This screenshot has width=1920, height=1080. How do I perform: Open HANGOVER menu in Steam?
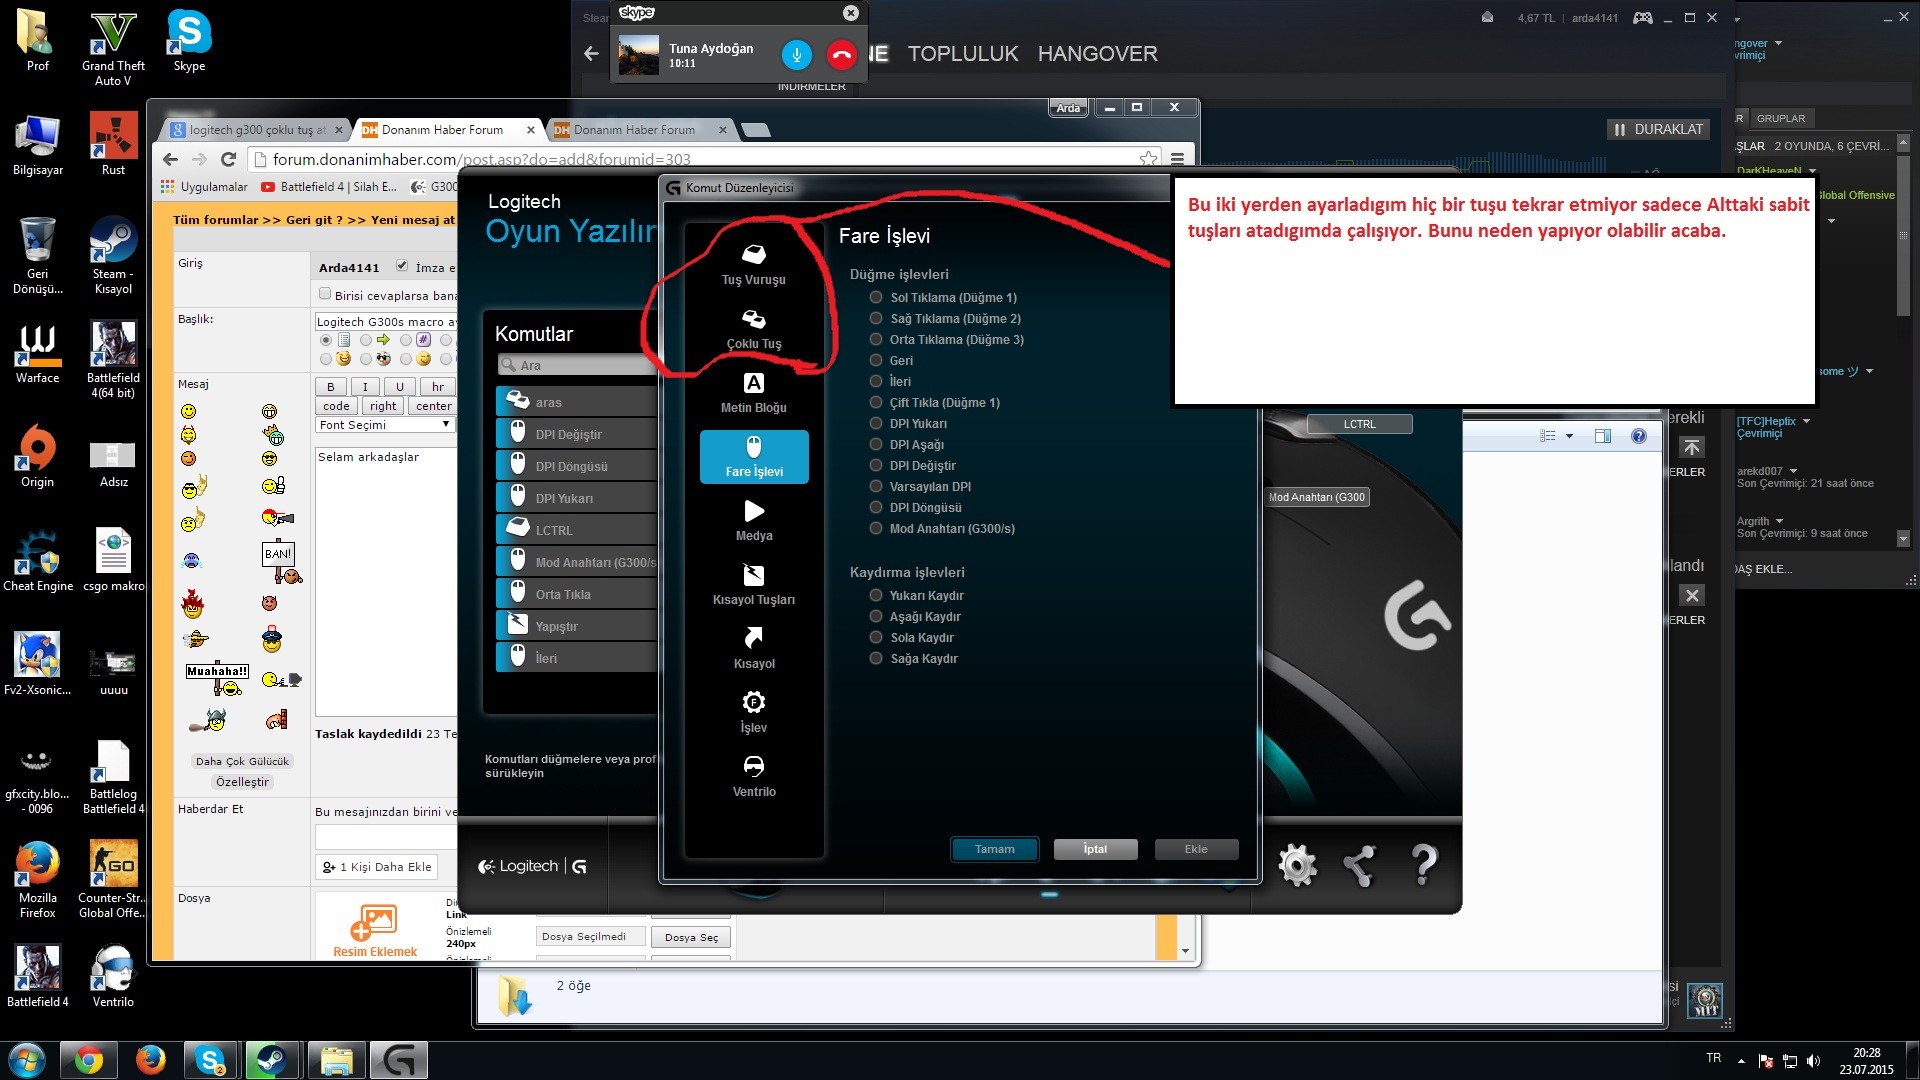coord(1097,54)
